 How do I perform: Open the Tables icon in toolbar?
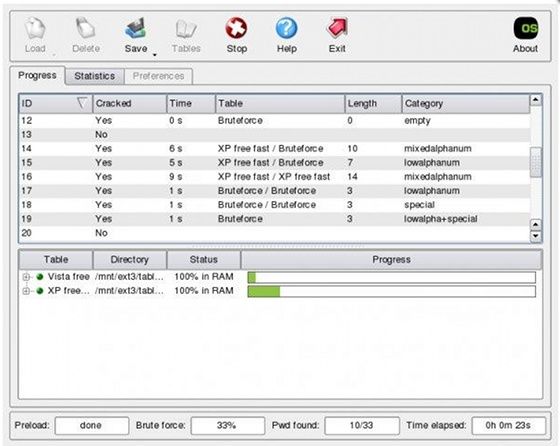[186, 29]
